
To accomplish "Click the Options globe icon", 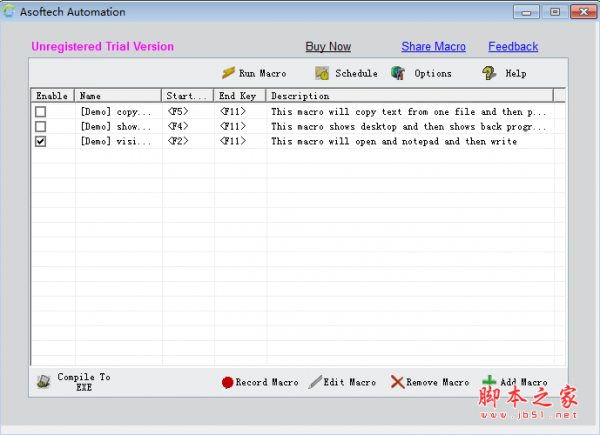I will pyautogui.click(x=398, y=73).
